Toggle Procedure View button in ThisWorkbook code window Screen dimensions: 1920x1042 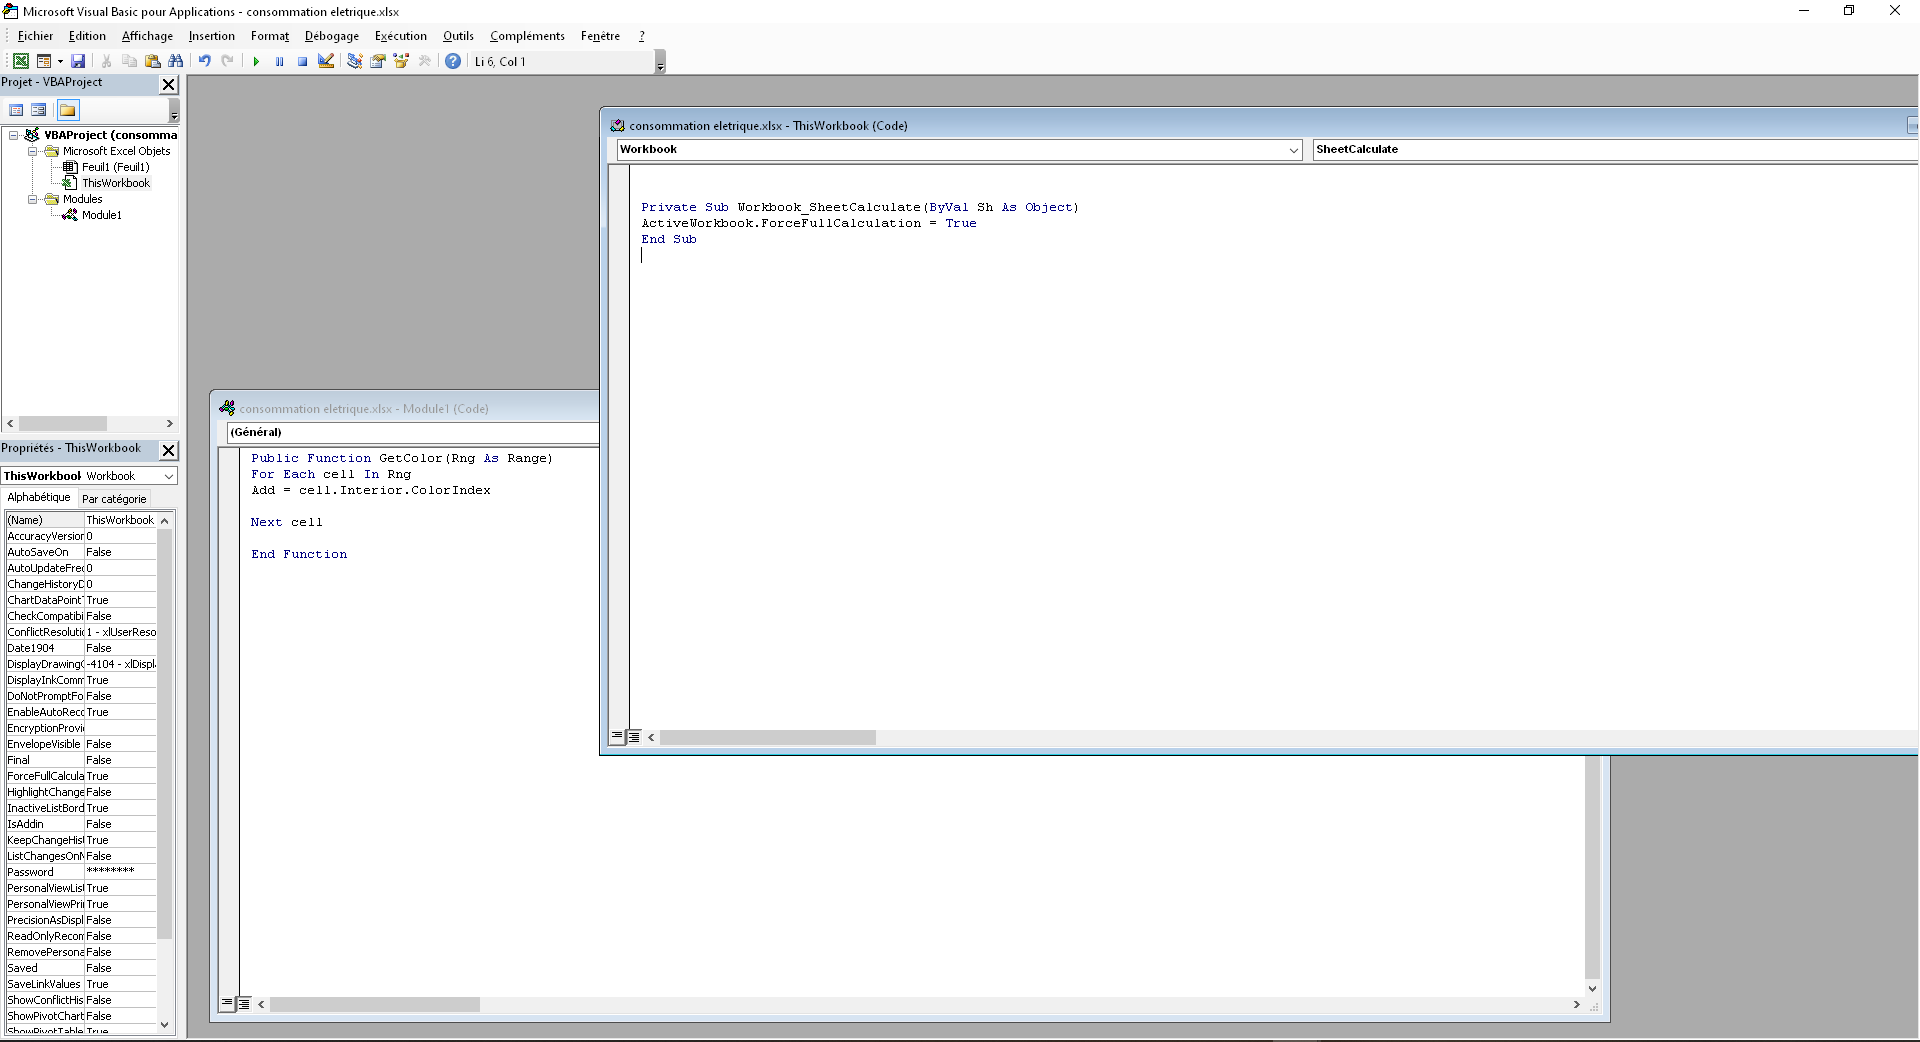tap(617, 737)
